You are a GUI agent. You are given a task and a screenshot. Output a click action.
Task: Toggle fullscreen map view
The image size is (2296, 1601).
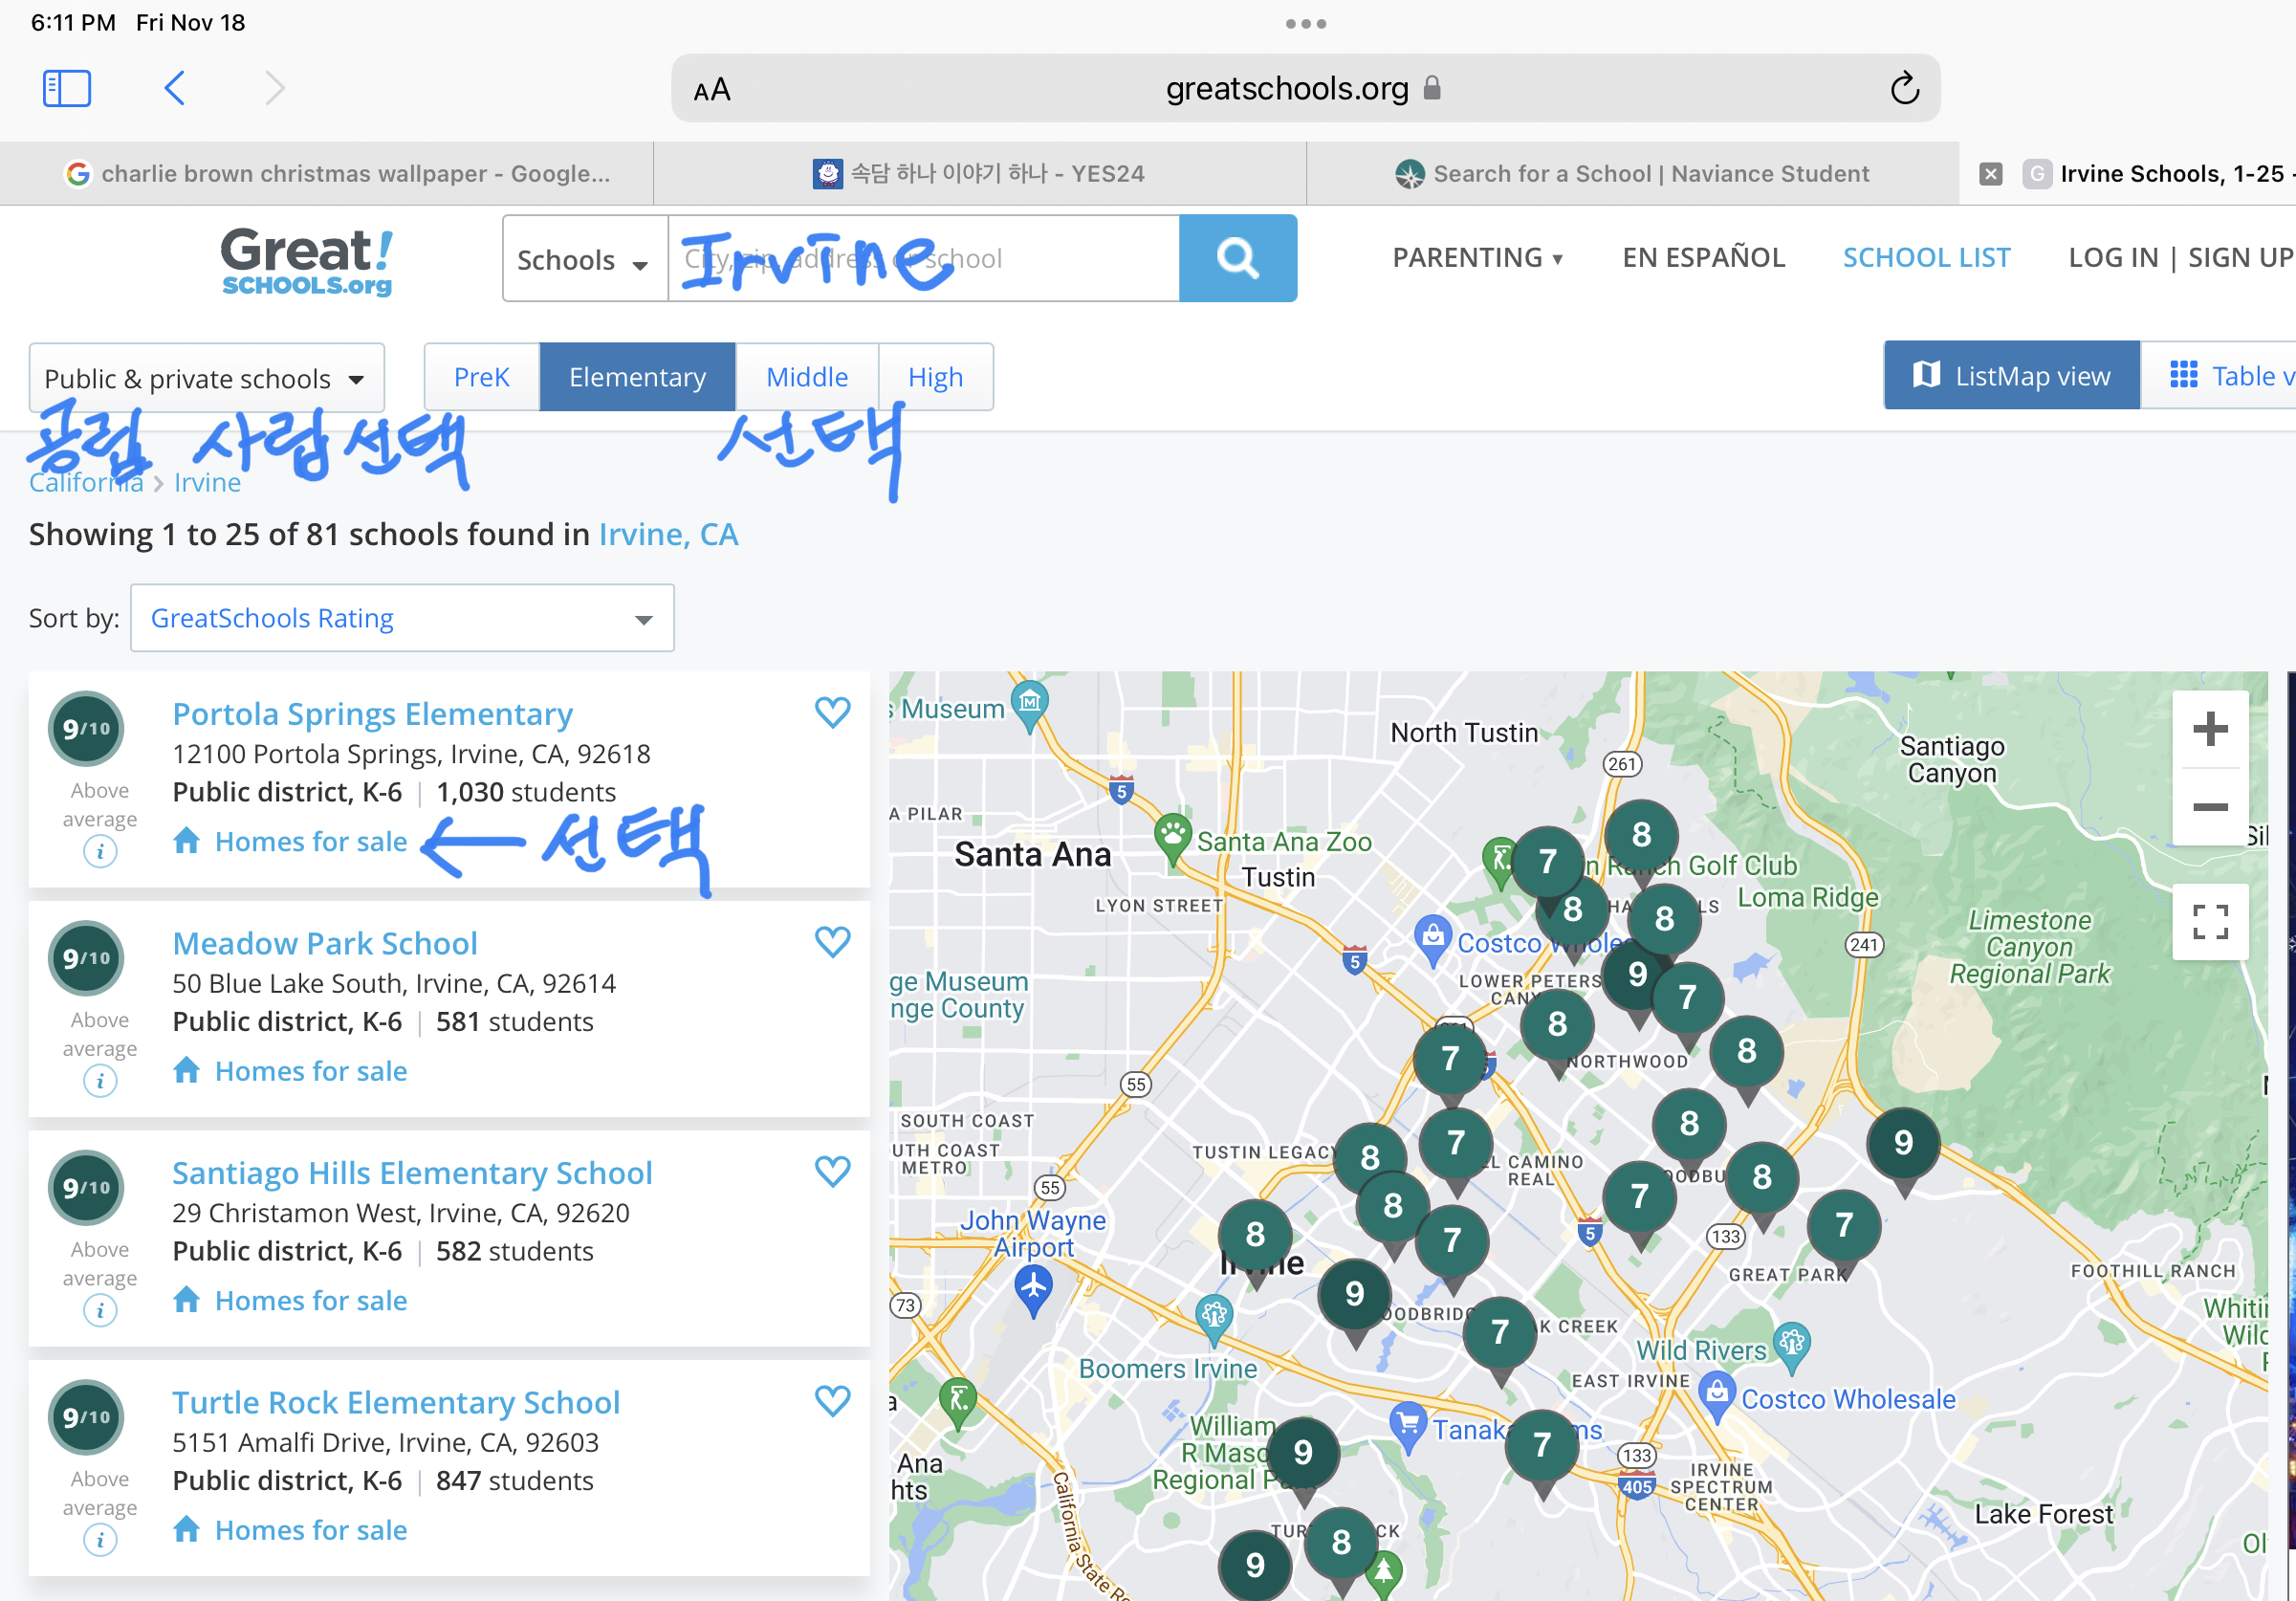(x=2210, y=921)
